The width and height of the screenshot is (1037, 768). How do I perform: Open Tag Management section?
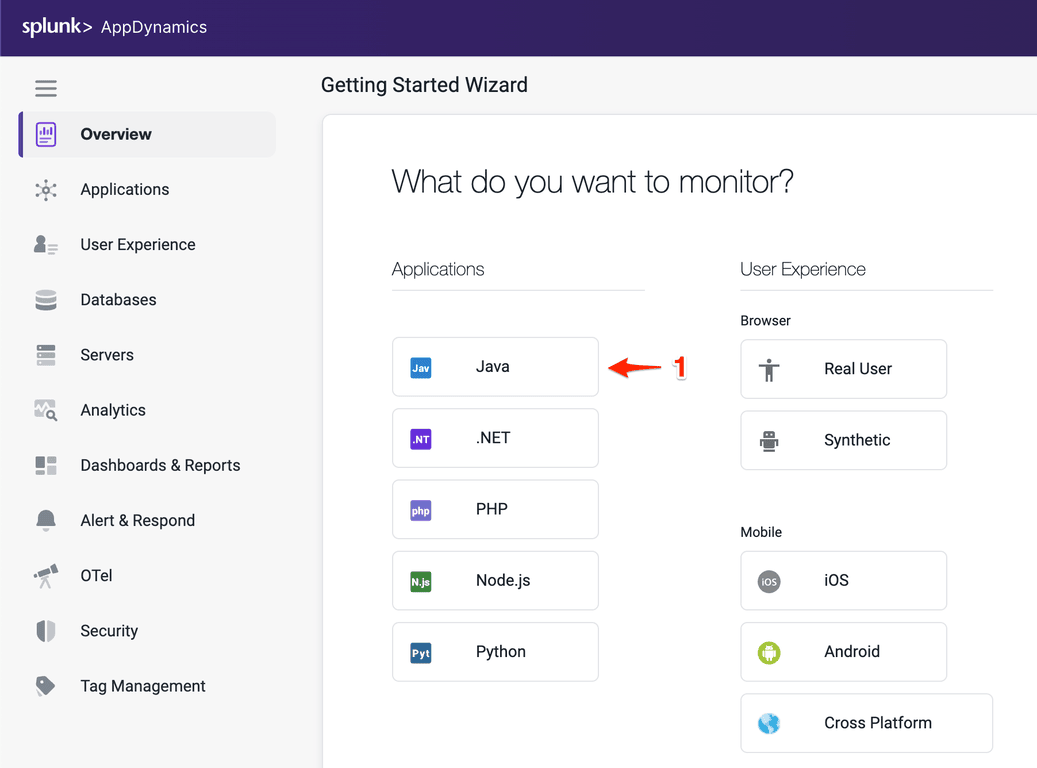pos(143,686)
